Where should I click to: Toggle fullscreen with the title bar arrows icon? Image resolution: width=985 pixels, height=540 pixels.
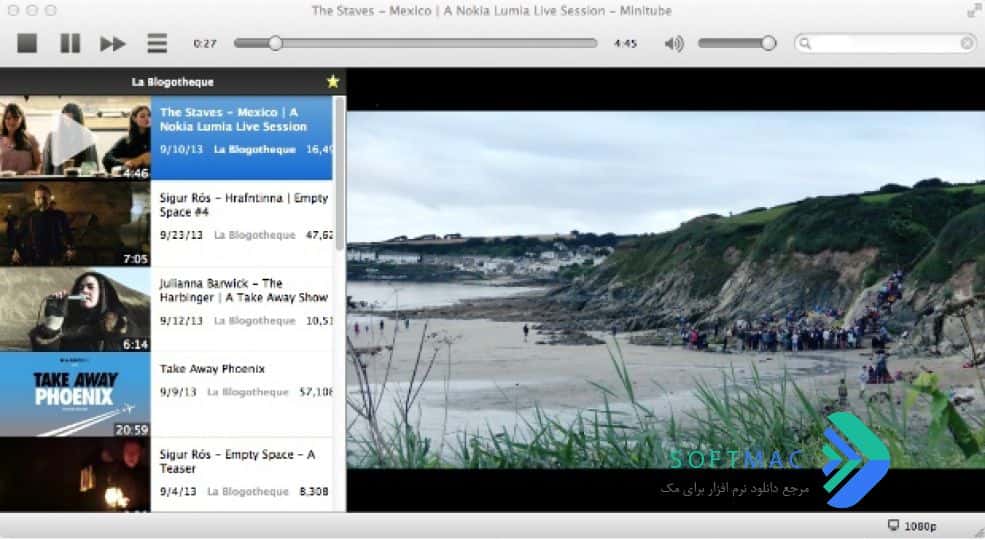point(974,10)
